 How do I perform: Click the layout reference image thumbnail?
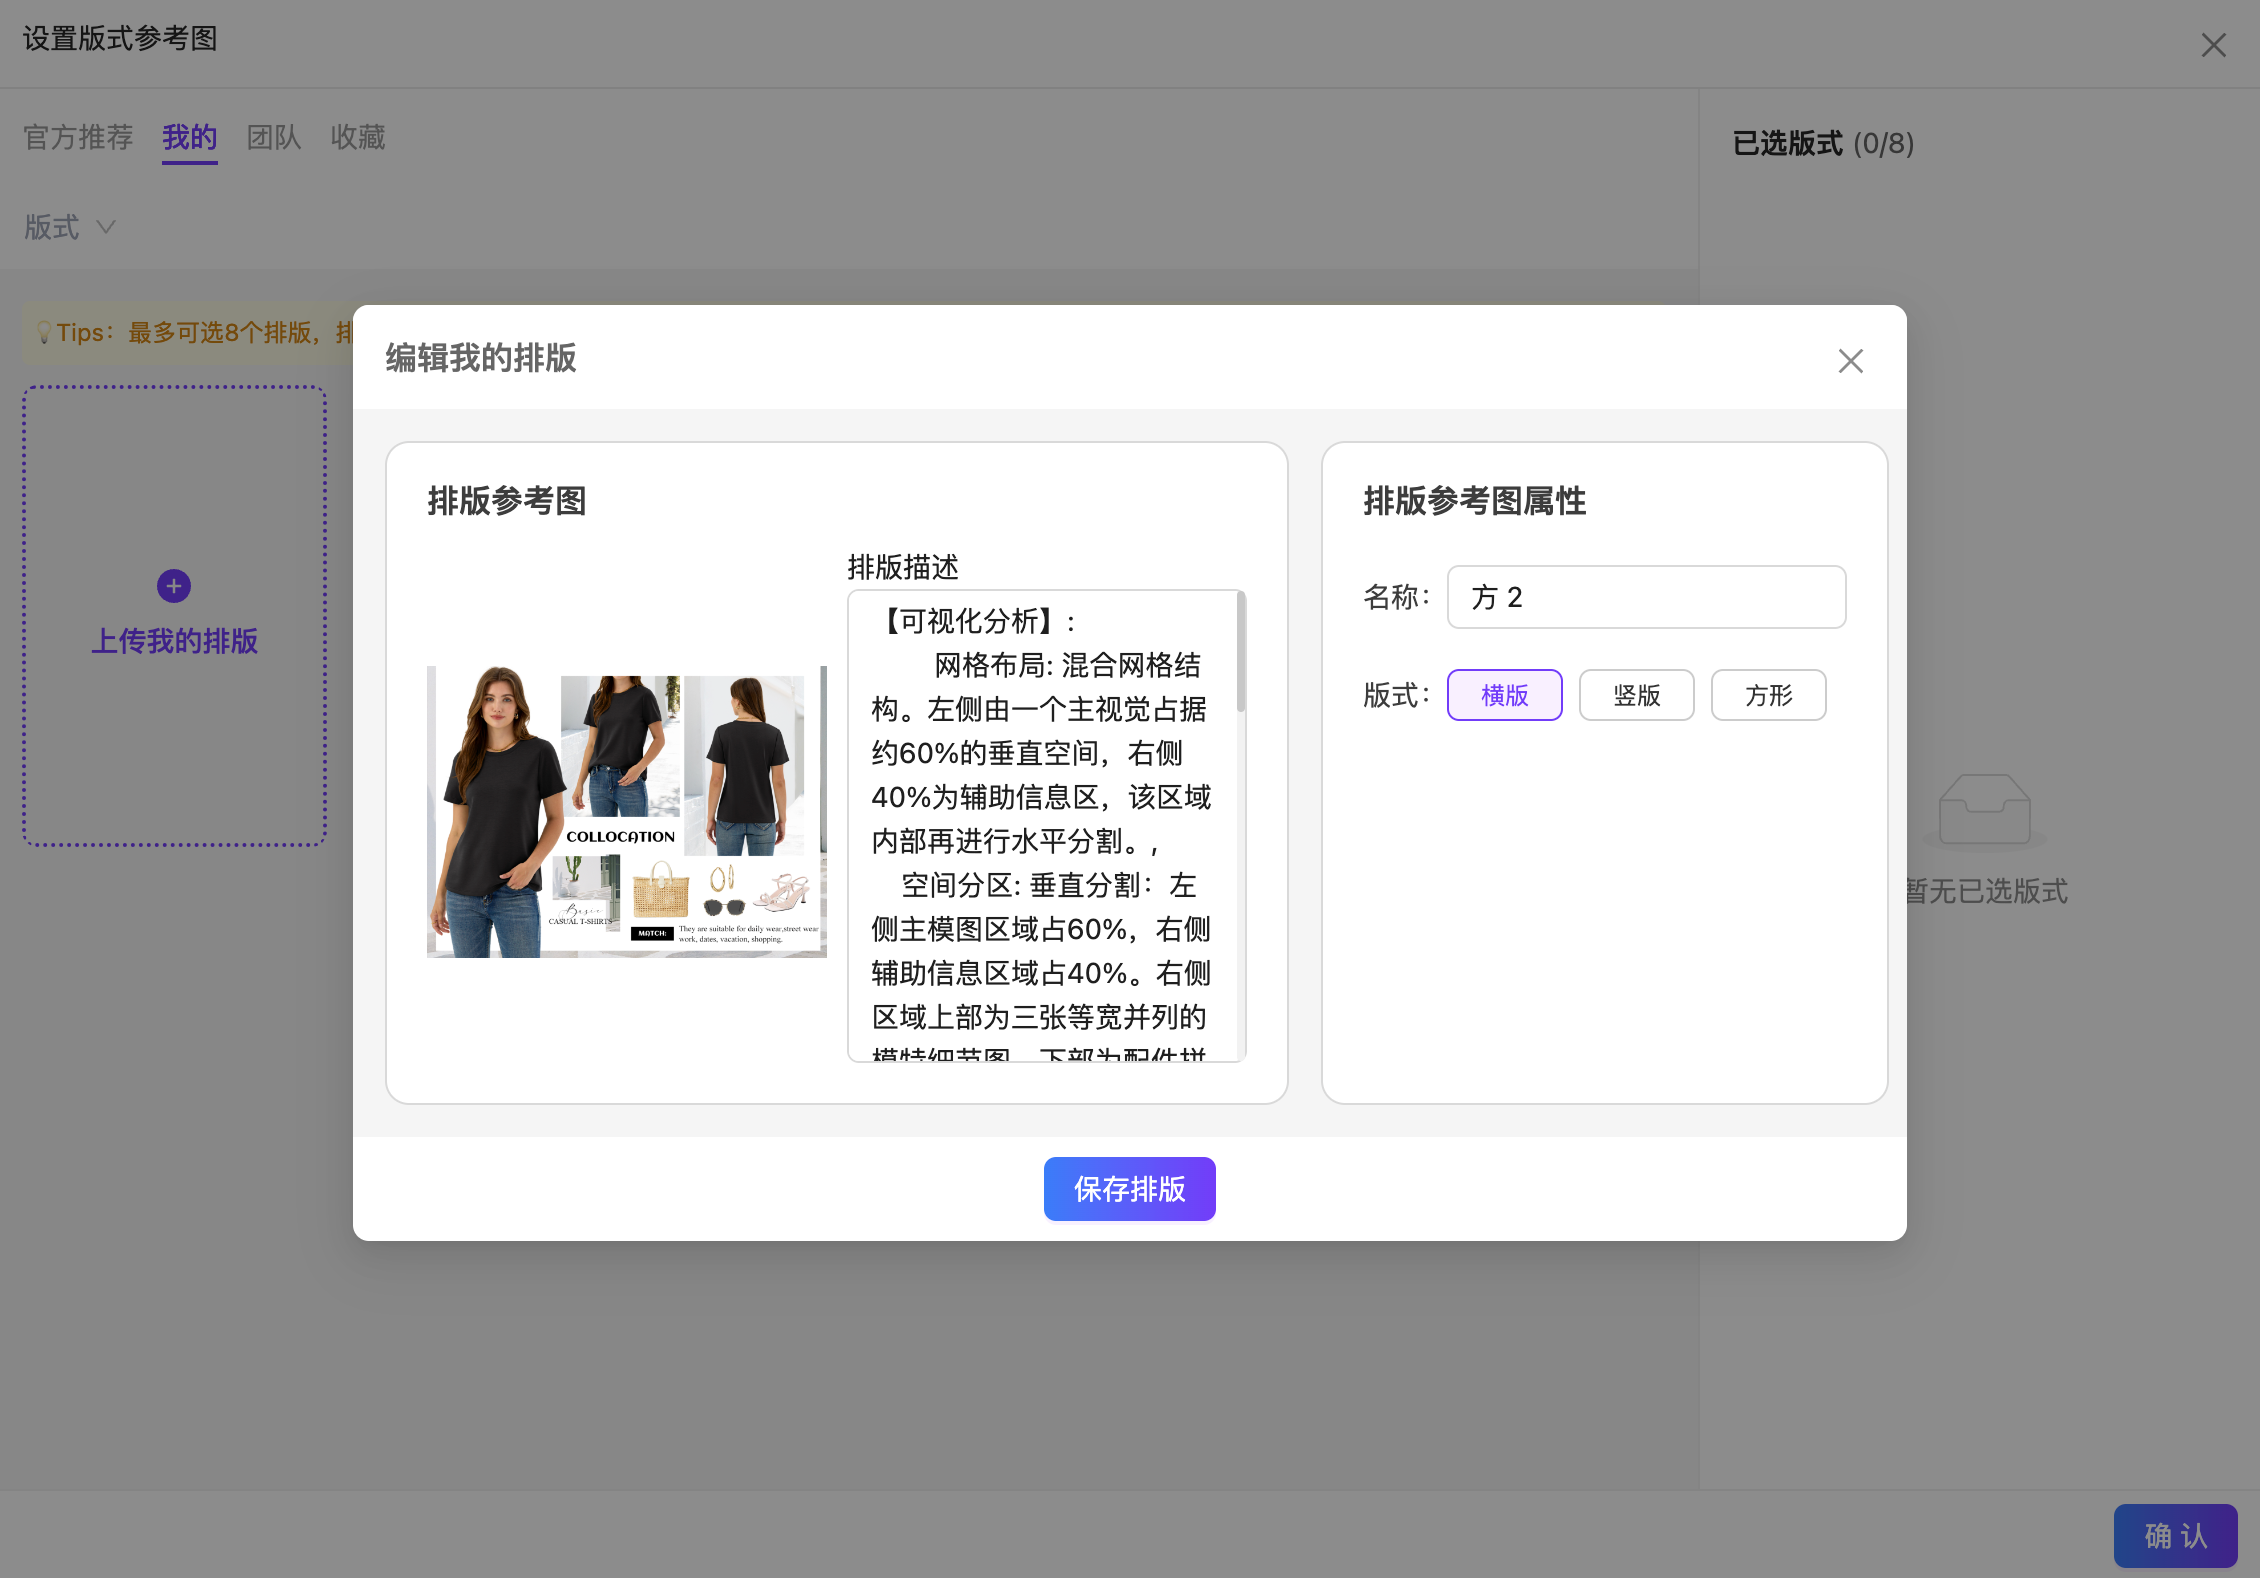coord(626,812)
